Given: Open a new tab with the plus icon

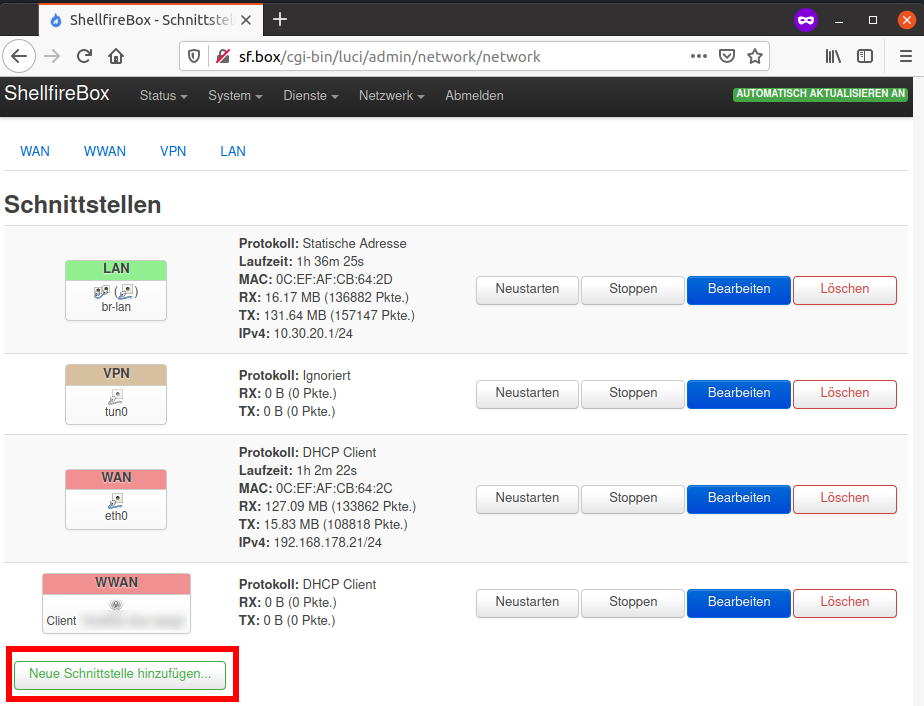Looking at the screenshot, I should point(280,20).
